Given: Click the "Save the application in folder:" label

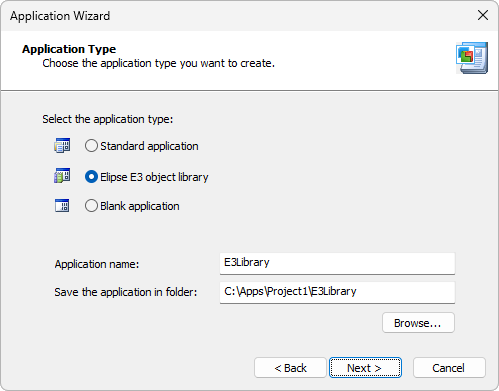Looking at the screenshot, I should coord(126,292).
